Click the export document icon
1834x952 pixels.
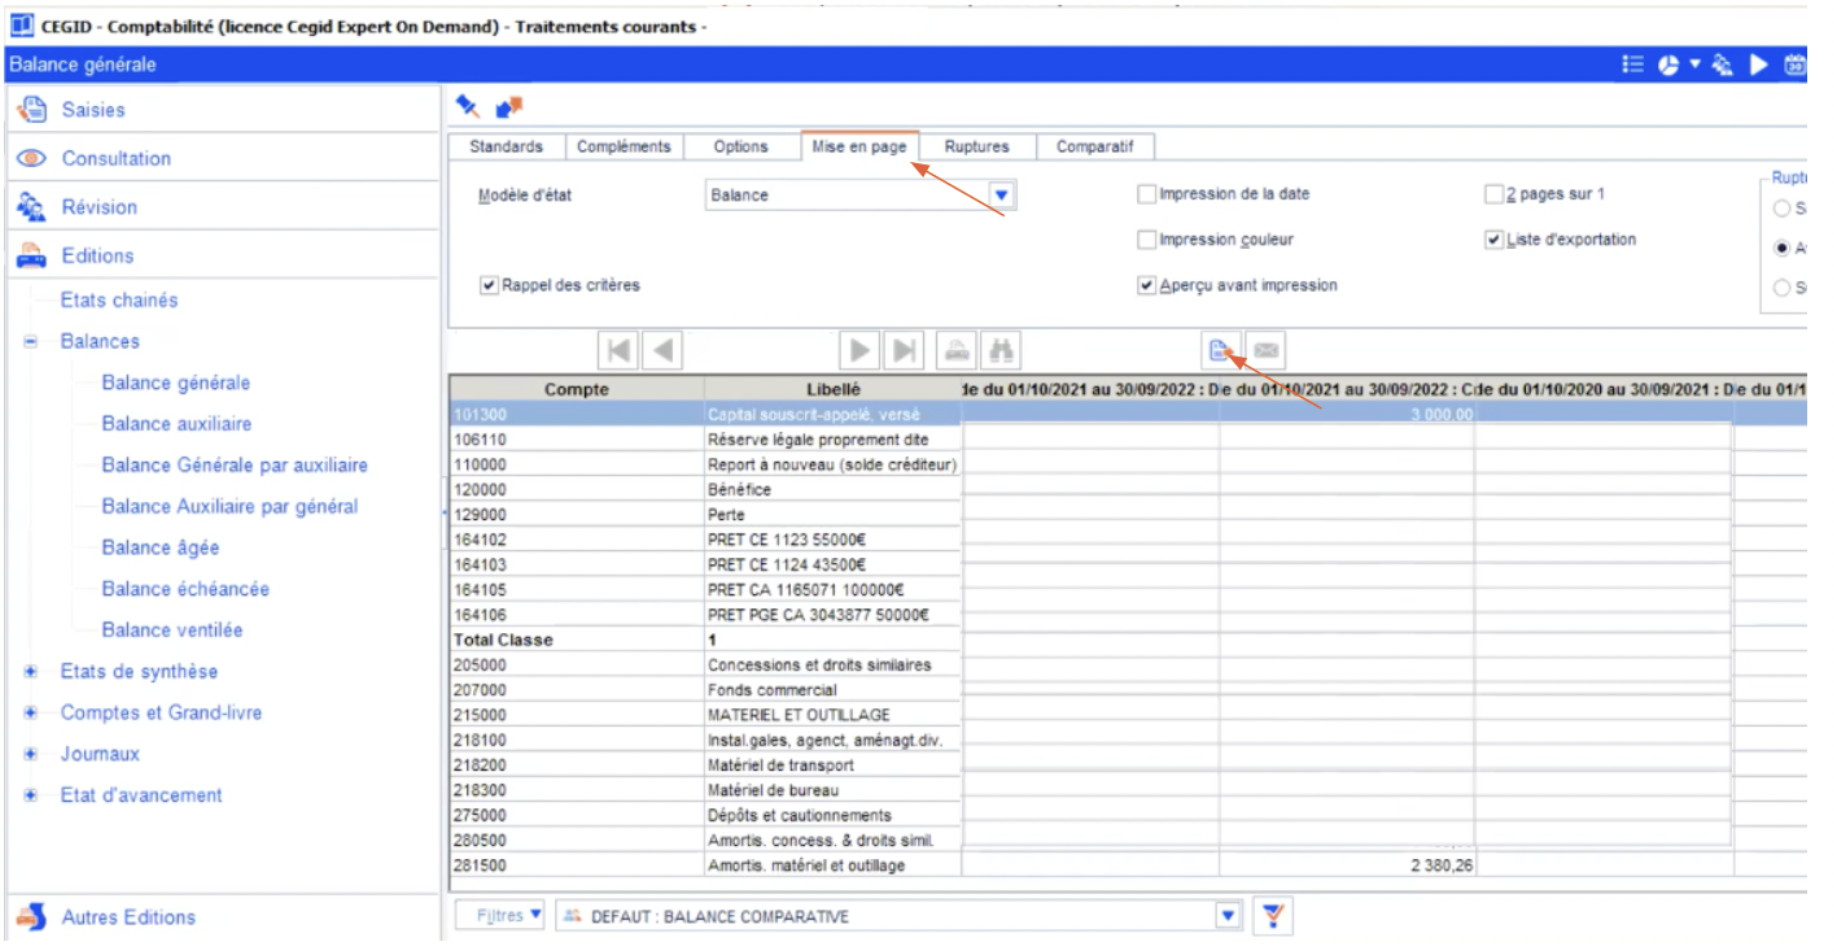tap(1221, 351)
